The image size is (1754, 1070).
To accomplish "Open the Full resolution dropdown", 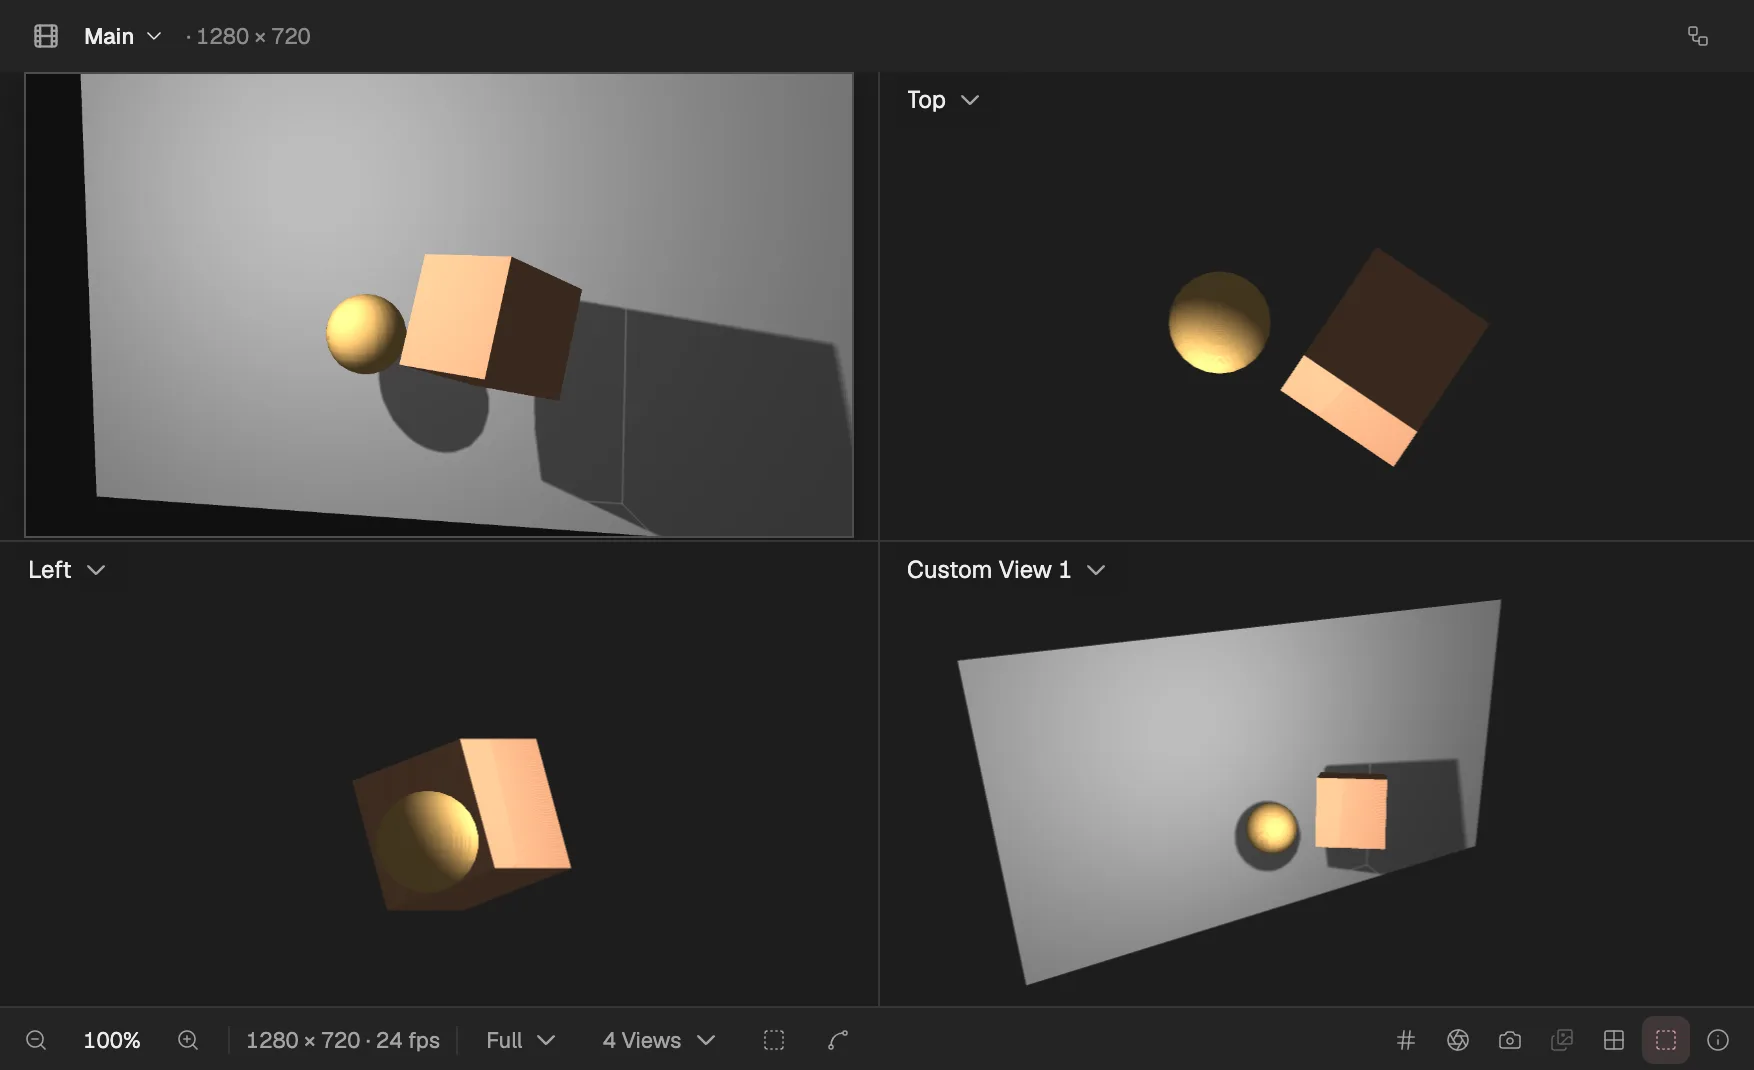I will click(x=520, y=1040).
